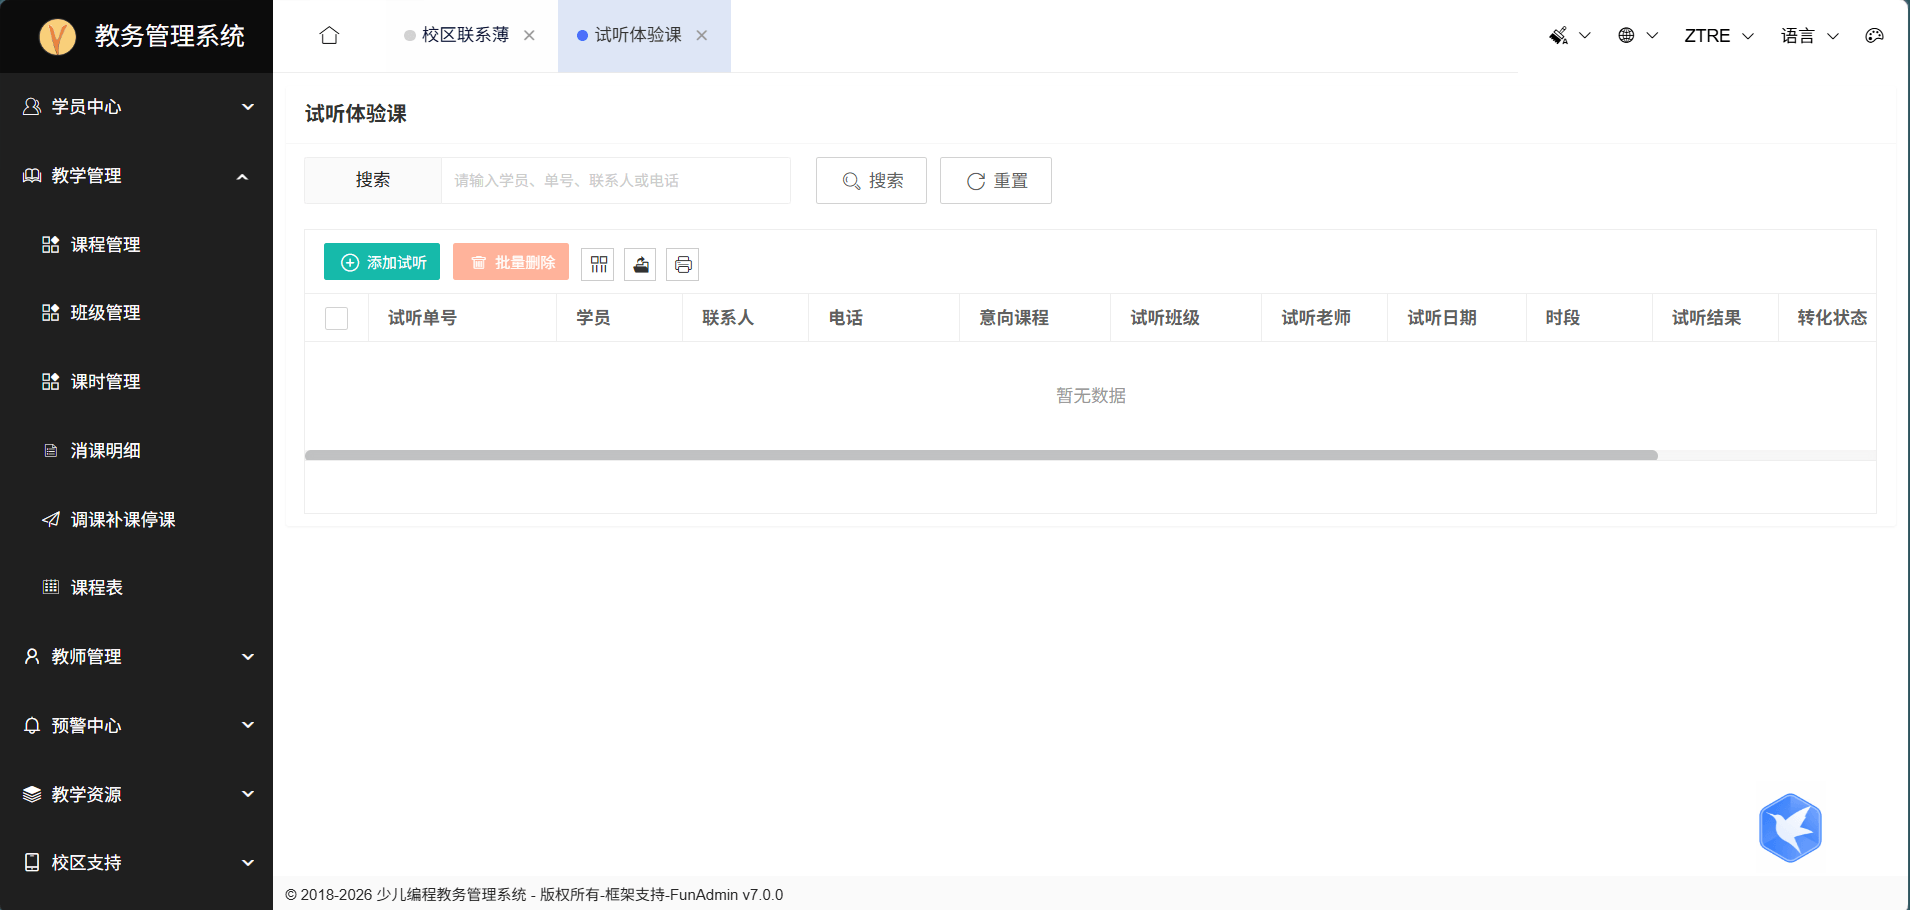Close the 试听体验课 tab
Image resolution: width=1910 pixels, height=910 pixels.
coord(702,36)
